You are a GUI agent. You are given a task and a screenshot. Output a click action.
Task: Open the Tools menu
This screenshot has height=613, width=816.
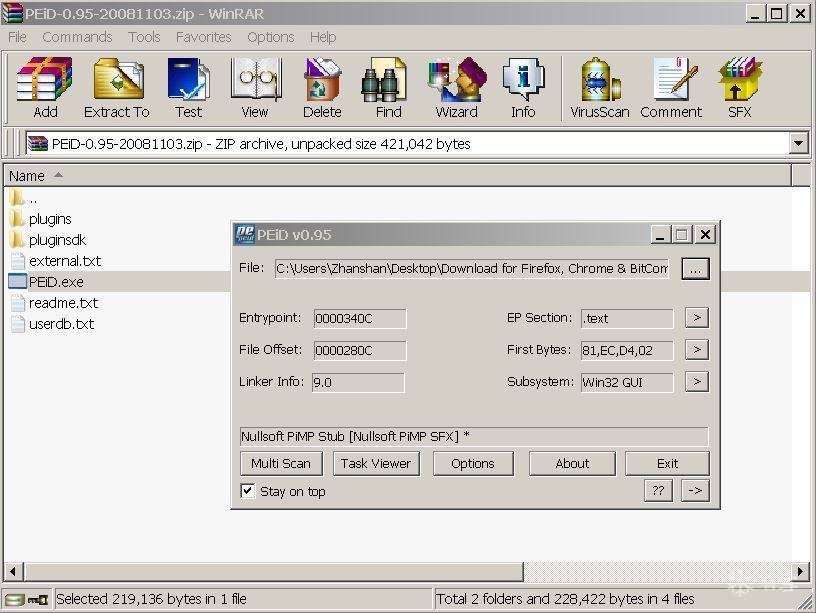tap(144, 37)
